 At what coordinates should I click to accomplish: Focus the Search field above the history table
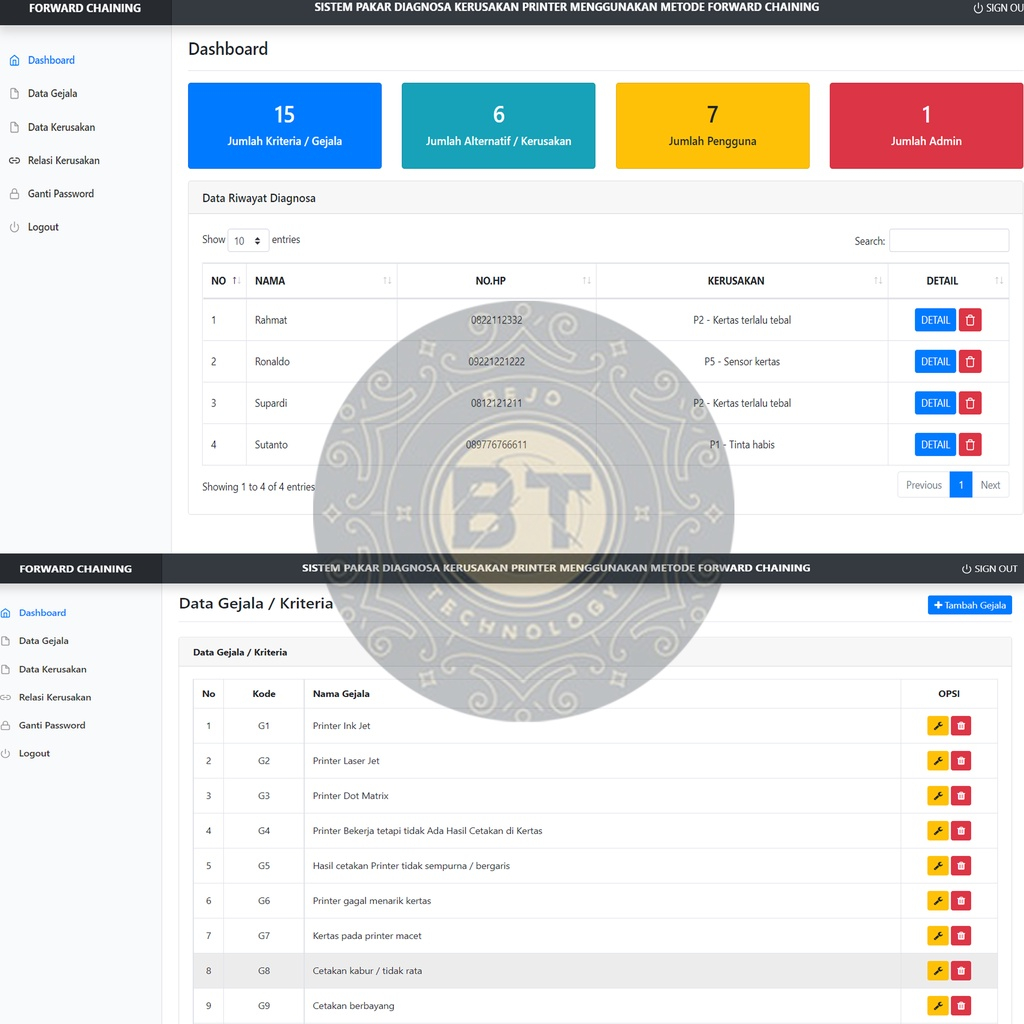pyautogui.click(x=948, y=241)
